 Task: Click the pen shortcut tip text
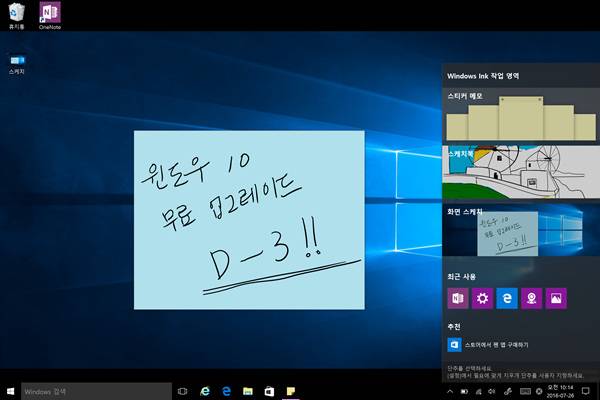516,372
